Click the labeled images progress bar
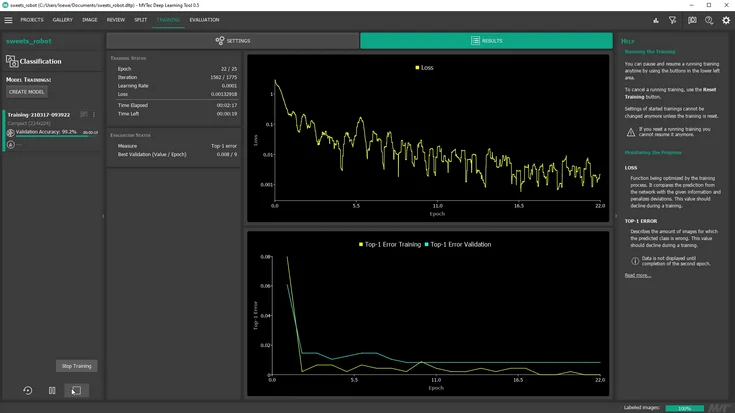This screenshot has width=735, height=413. (x=684, y=408)
